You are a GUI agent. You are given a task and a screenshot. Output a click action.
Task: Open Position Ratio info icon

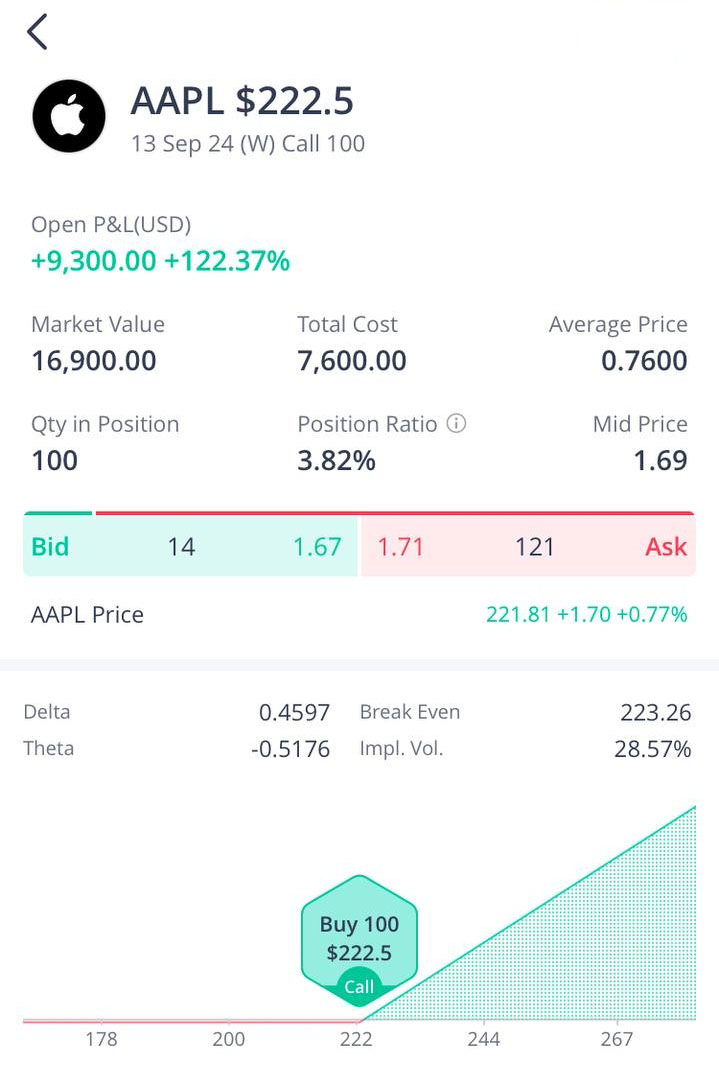(x=456, y=424)
